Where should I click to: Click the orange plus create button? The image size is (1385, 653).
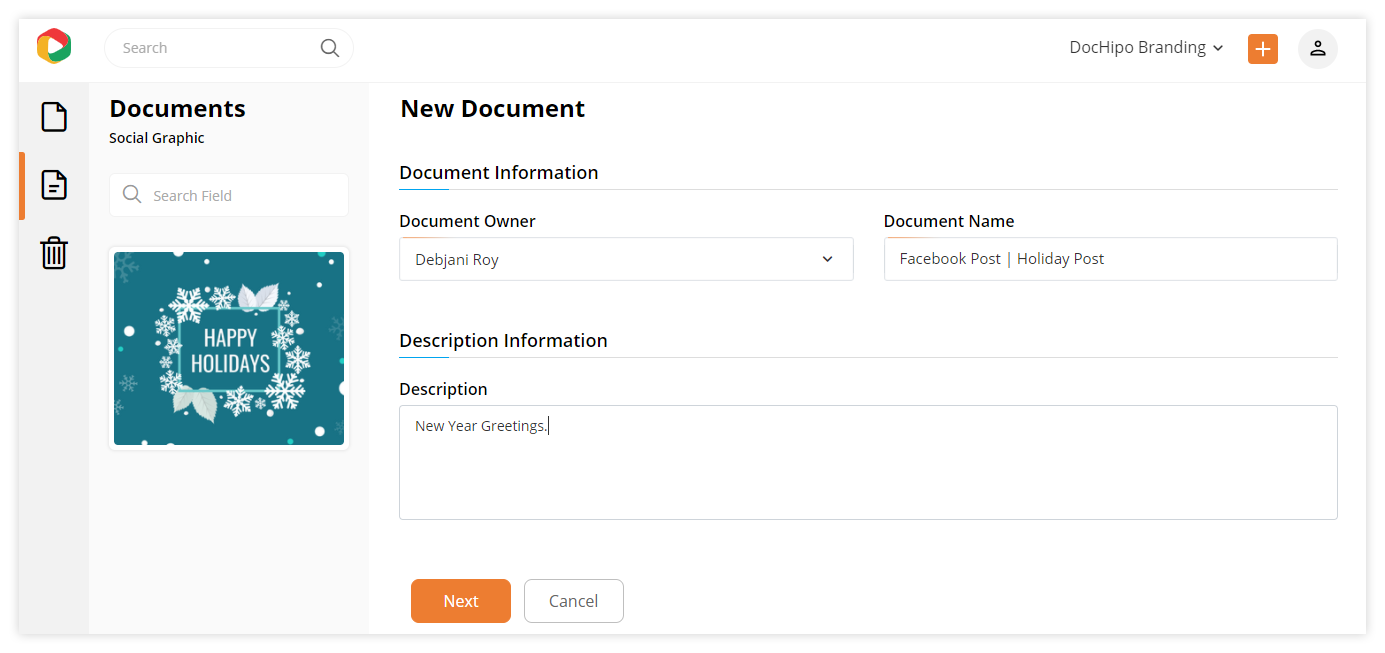pos(1263,49)
